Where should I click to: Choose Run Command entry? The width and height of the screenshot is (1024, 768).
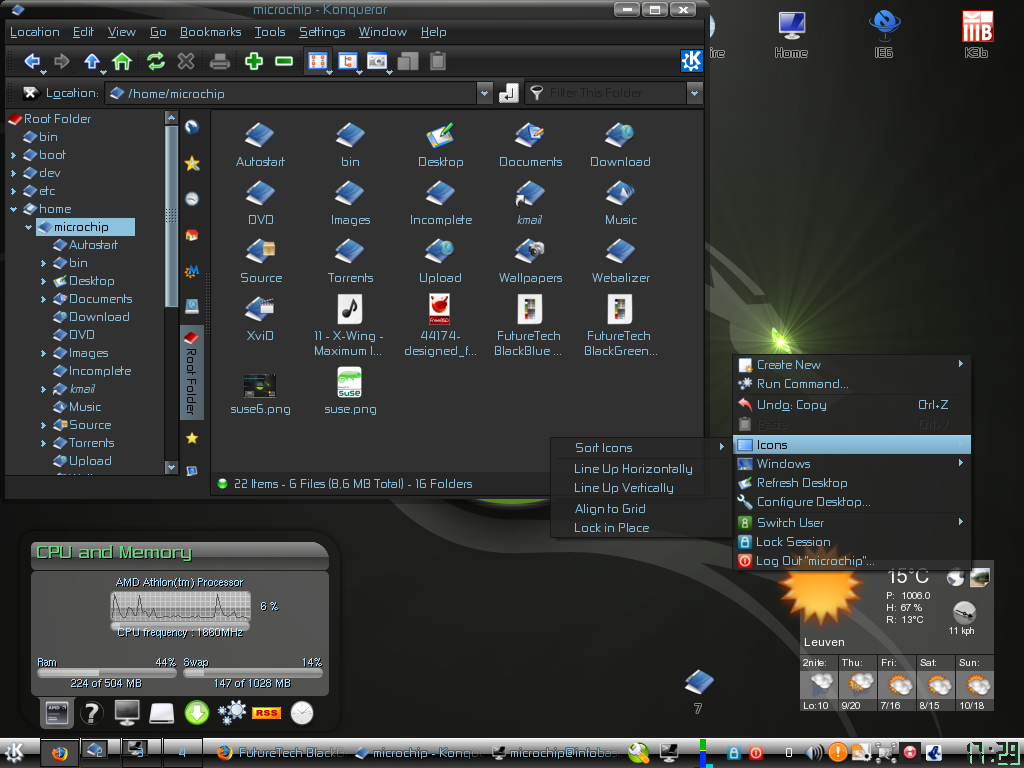(852, 384)
